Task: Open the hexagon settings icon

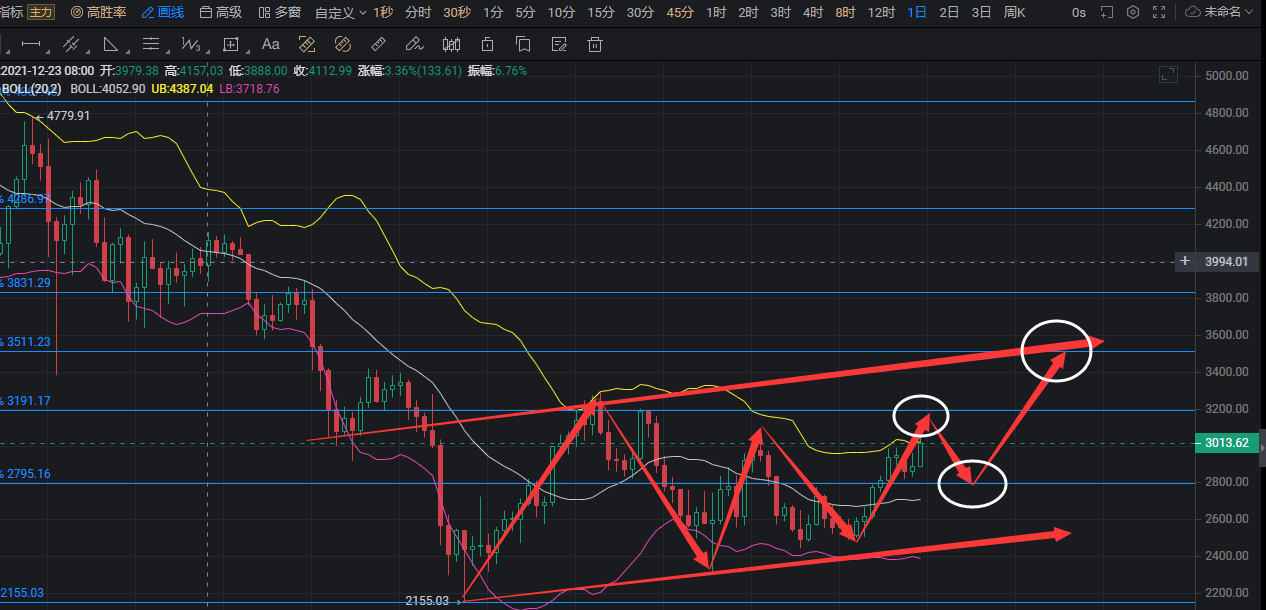Action: [x=1133, y=13]
